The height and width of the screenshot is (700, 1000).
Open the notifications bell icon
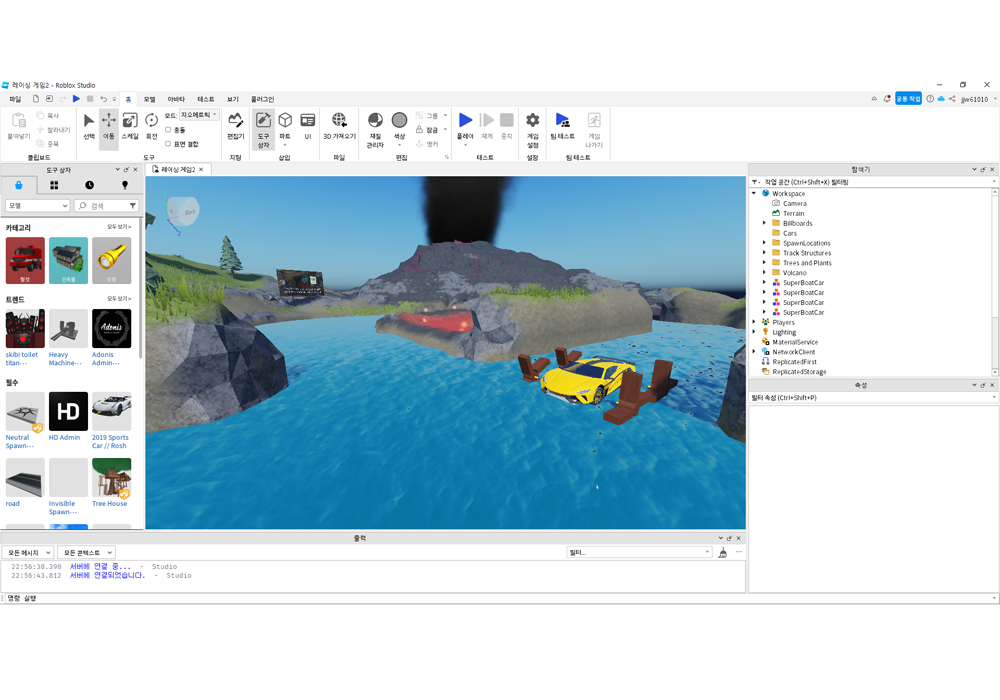887,99
